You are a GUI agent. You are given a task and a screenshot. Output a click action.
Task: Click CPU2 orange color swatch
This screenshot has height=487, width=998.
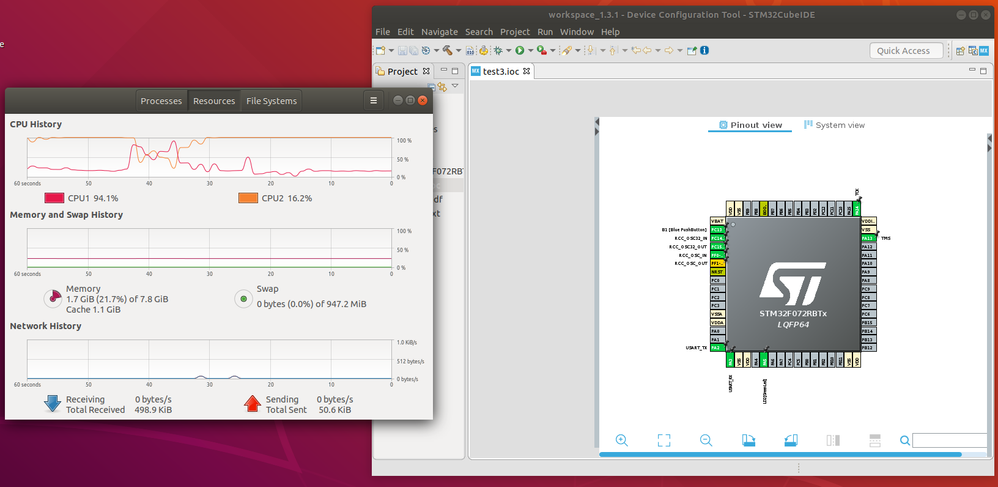tap(248, 198)
